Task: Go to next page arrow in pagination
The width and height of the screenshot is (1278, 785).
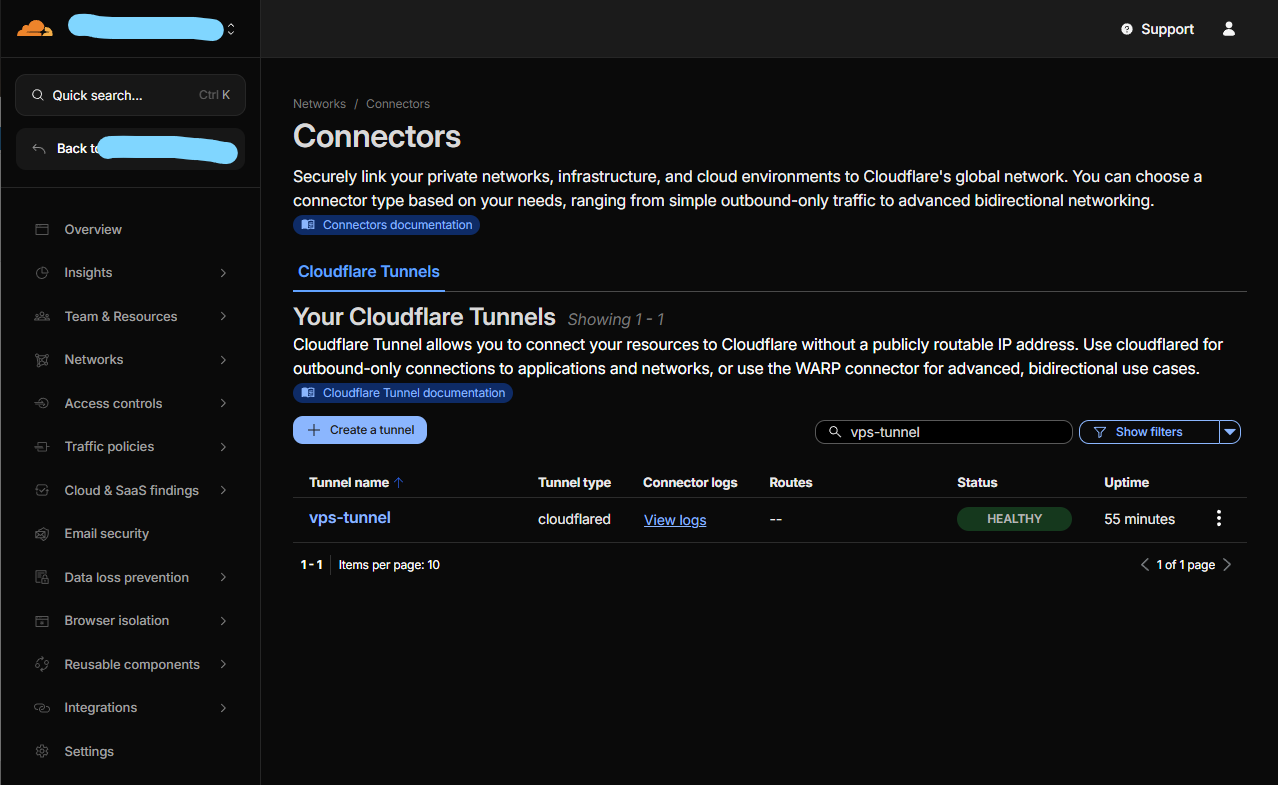Action: pos(1227,565)
